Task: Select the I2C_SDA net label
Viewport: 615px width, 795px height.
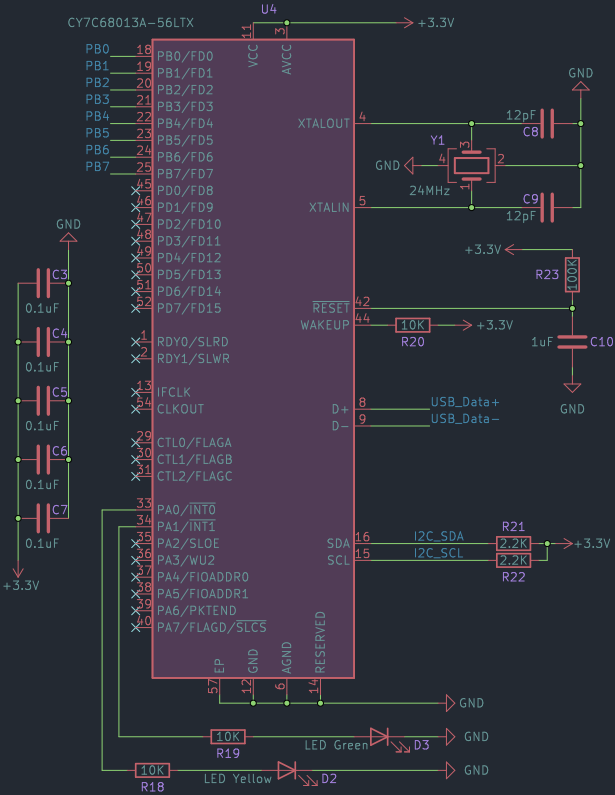Action: [x=439, y=536]
